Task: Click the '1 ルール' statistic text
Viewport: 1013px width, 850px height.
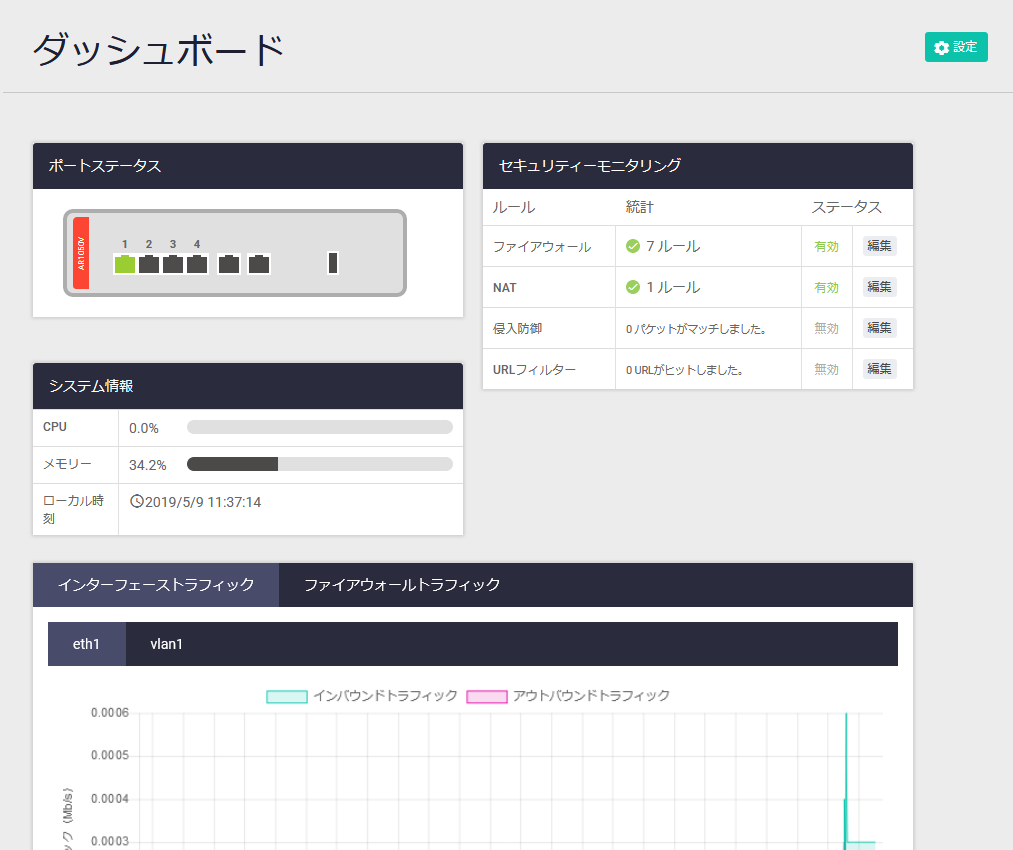Action: coord(673,287)
